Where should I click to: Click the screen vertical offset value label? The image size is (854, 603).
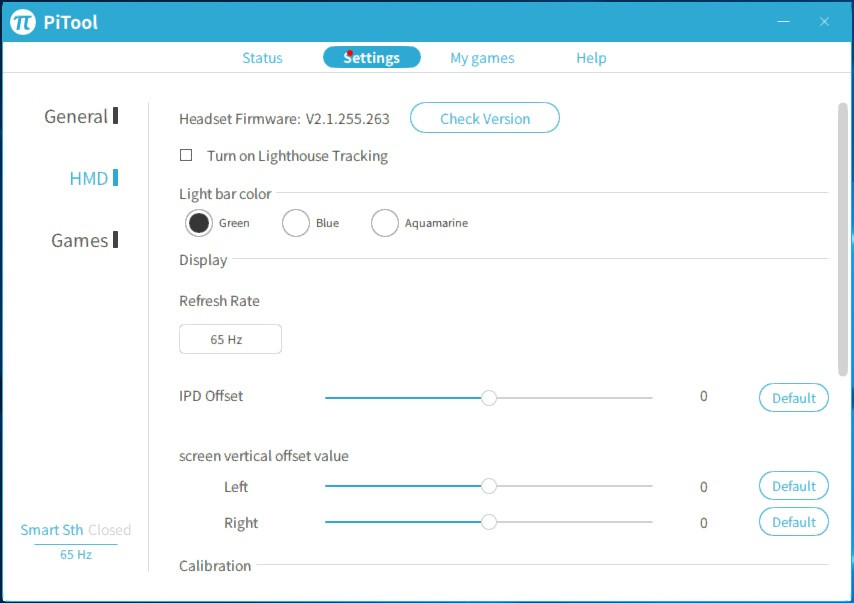click(x=264, y=456)
